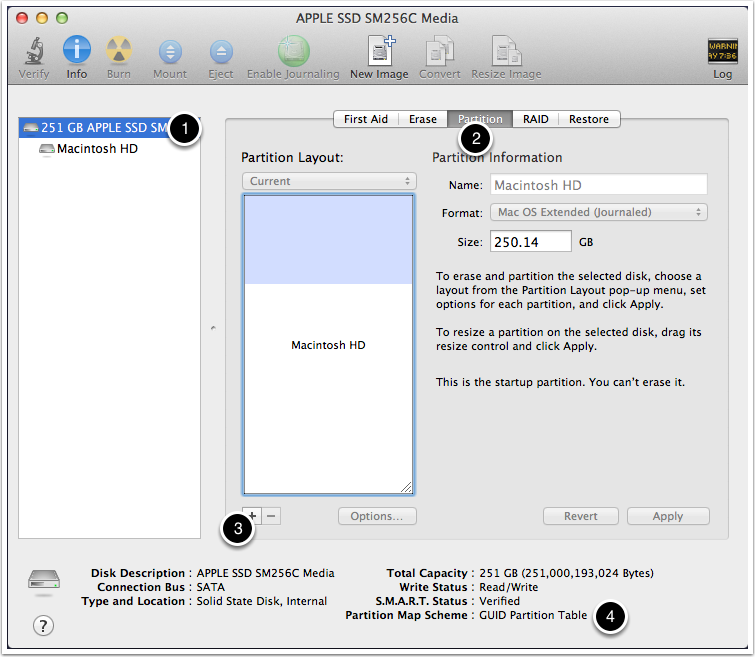Open the Format Mac OS Extended dropdown
This screenshot has height=657, width=755.
[x=599, y=212]
